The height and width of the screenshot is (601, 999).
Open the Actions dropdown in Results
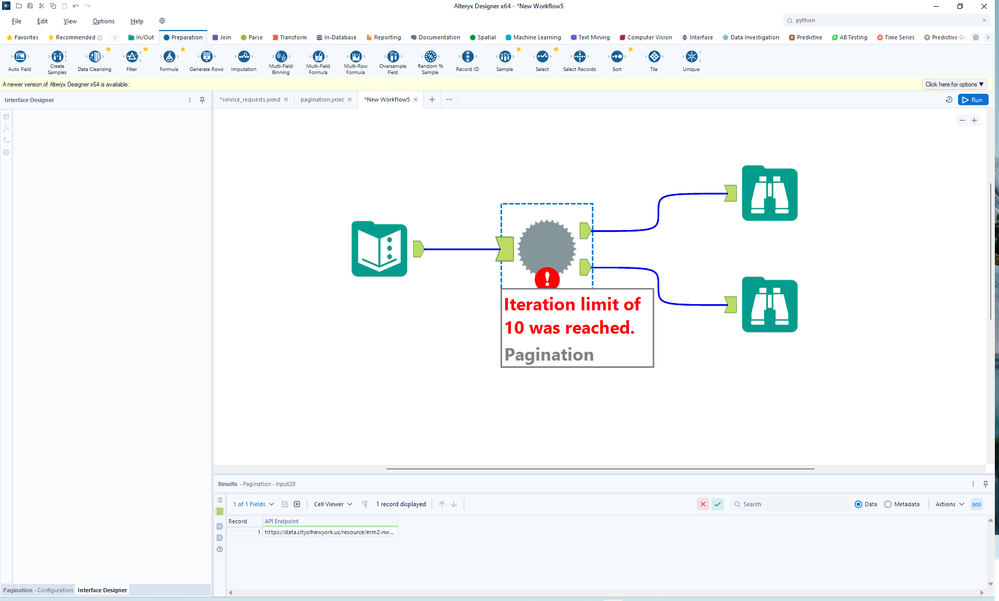click(x=949, y=504)
